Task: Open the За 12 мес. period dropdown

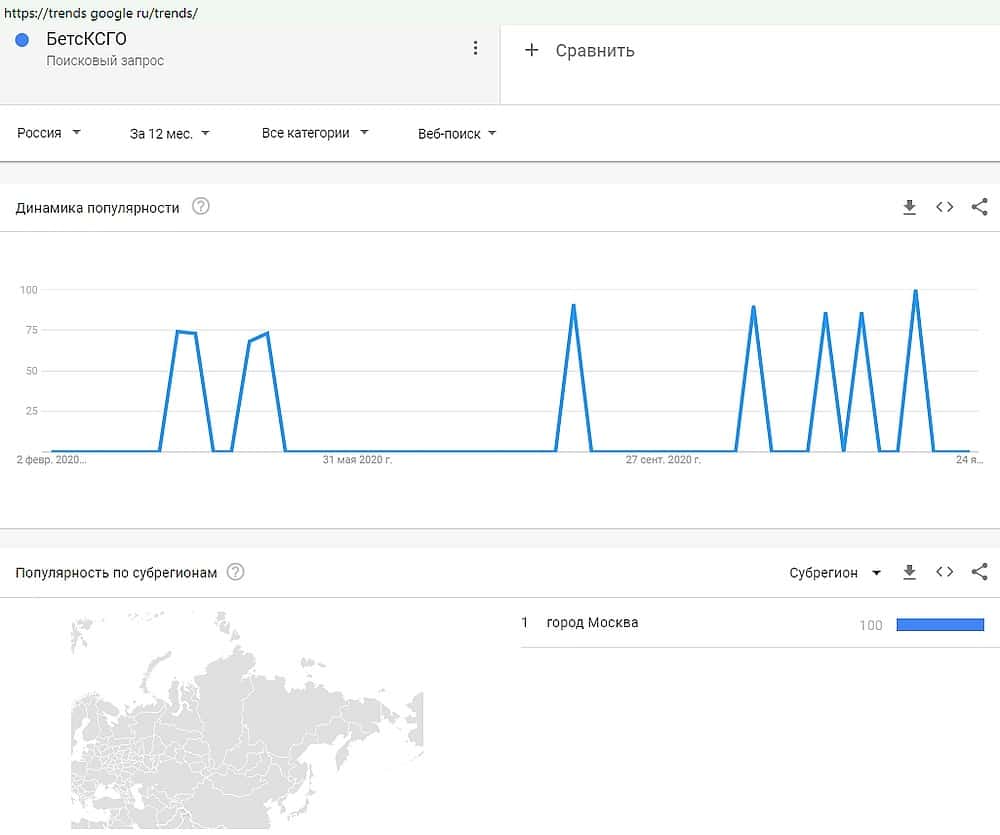Action: pos(169,133)
